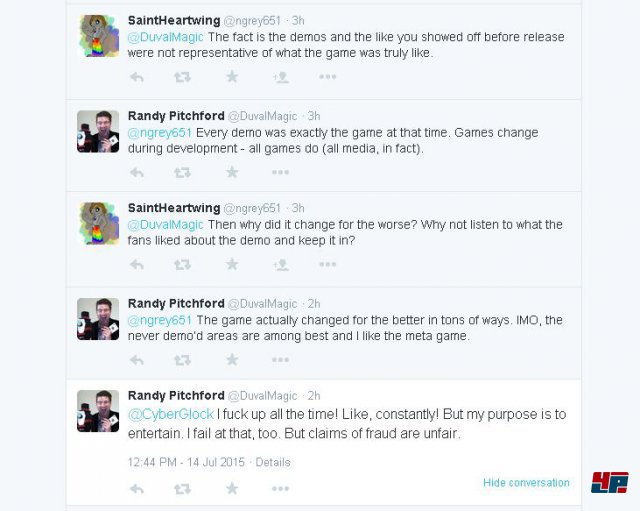The width and height of the screenshot is (640, 511).
Task: Open more options on 'changed for the better' tweet
Action: [280, 360]
